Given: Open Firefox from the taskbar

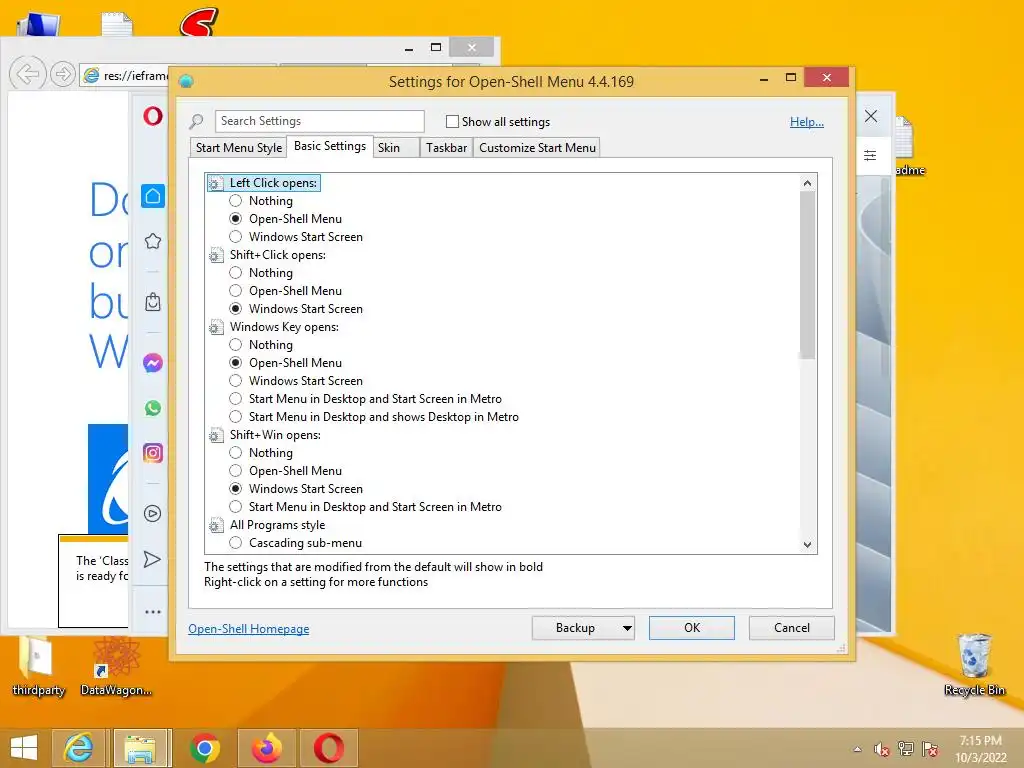Looking at the screenshot, I should [x=266, y=748].
